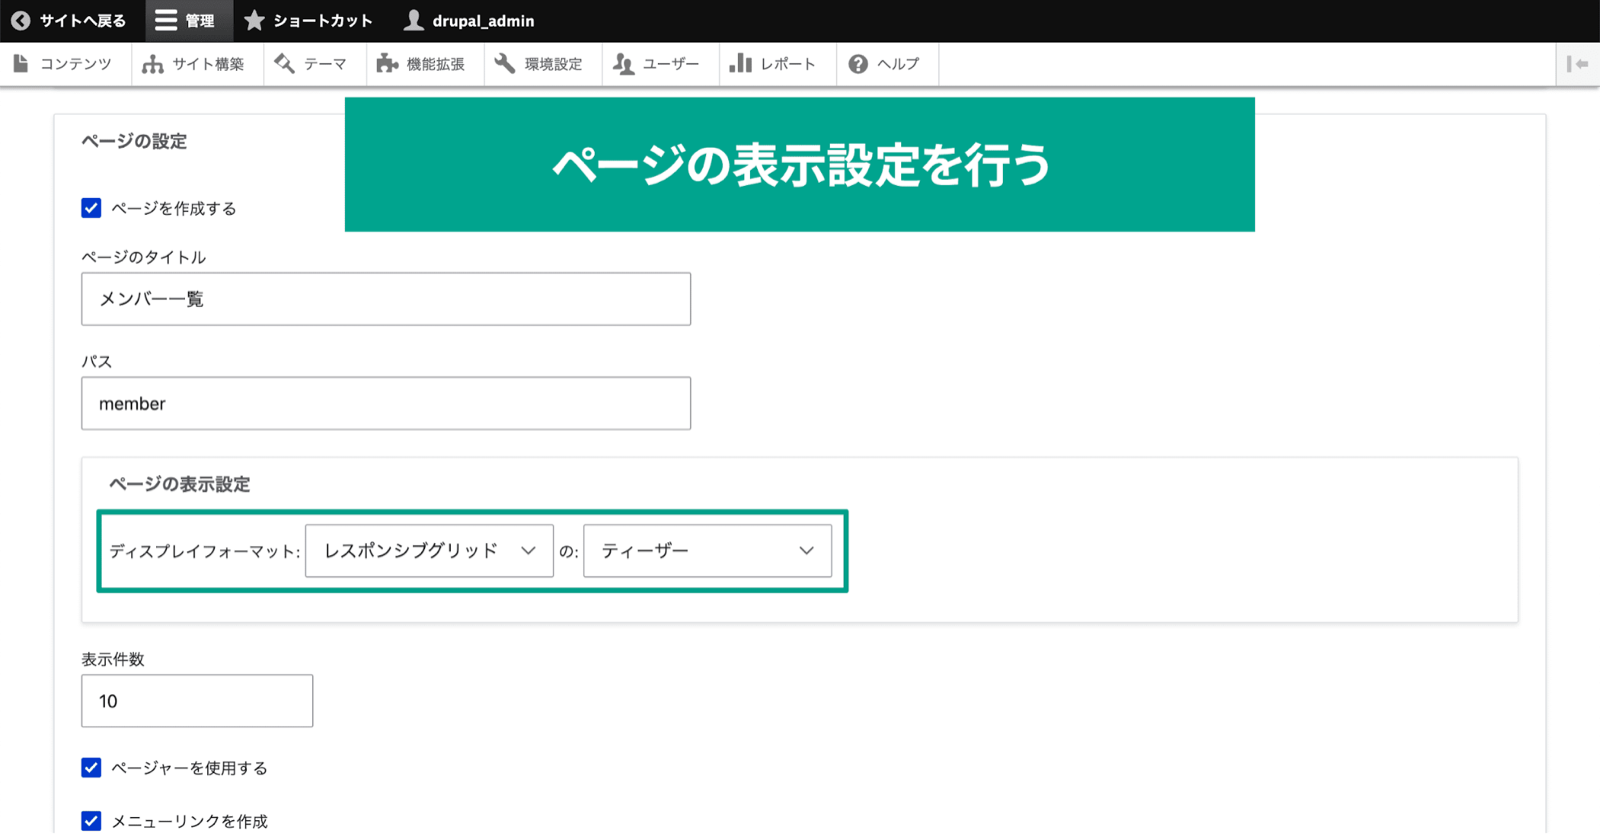This screenshot has height=834, width=1600.
Task: Open the ティーザー view mode dropdown
Action: click(x=707, y=551)
